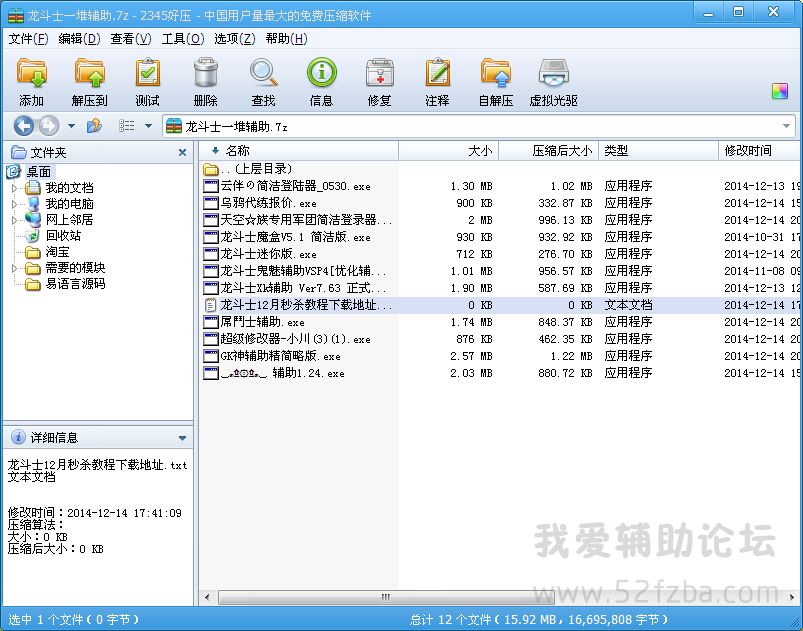Open the 文件(F) menu
This screenshot has height=631, width=803.
(28, 39)
